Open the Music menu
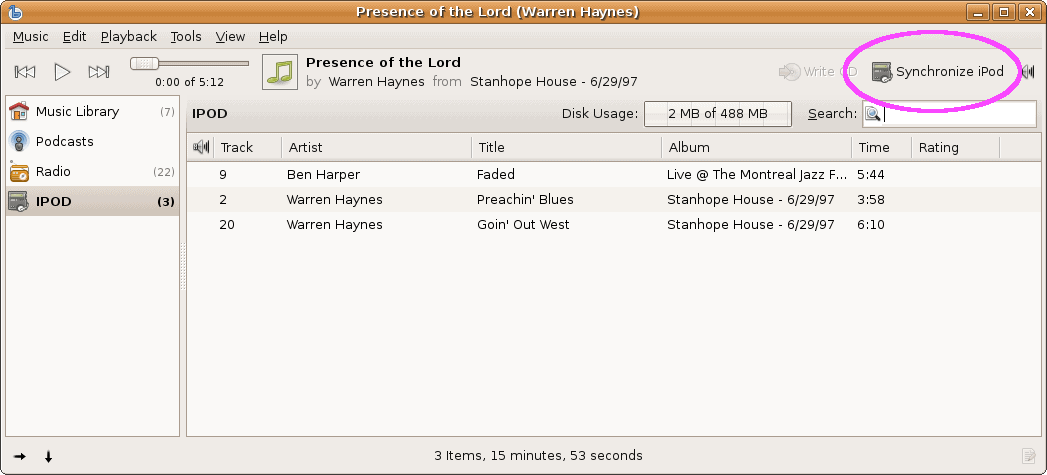The width and height of the screenshot is (1047, 475). 31,37
